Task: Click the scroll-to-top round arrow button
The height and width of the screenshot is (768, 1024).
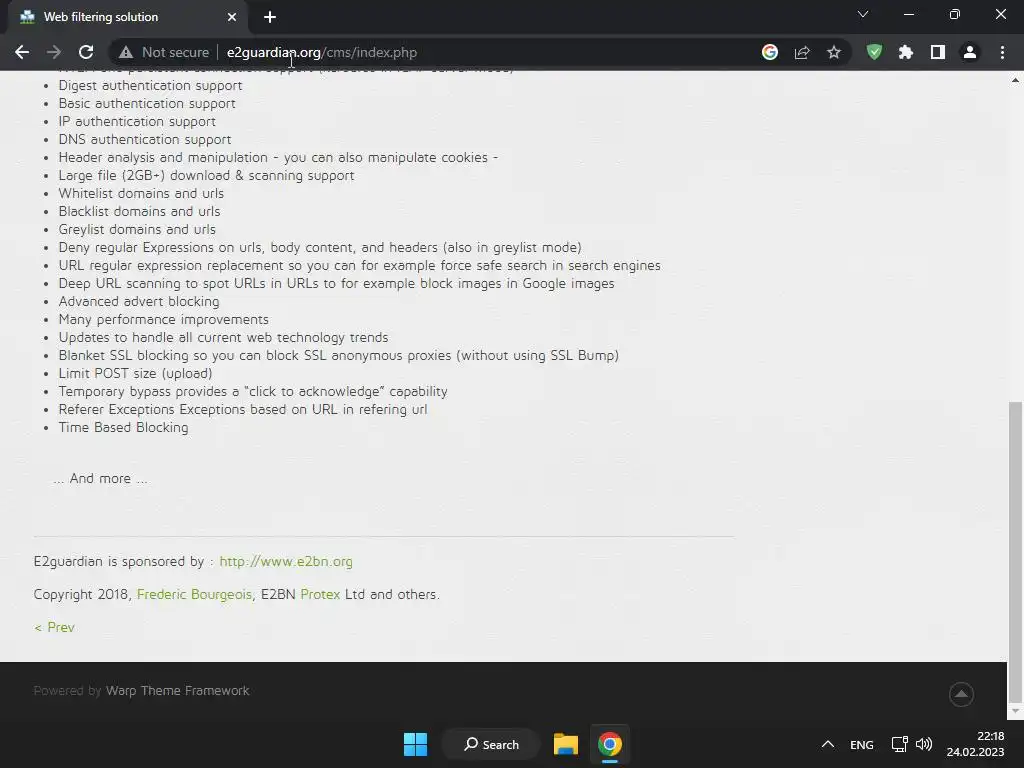Action: point(961,694)
